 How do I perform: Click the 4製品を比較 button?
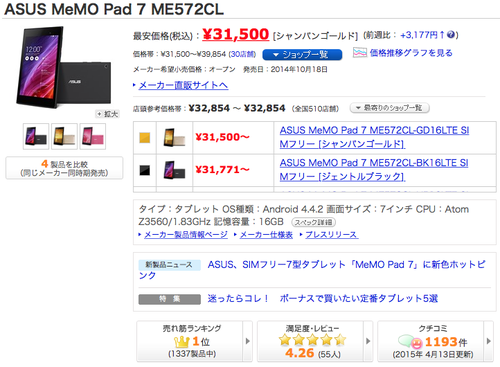64,168
